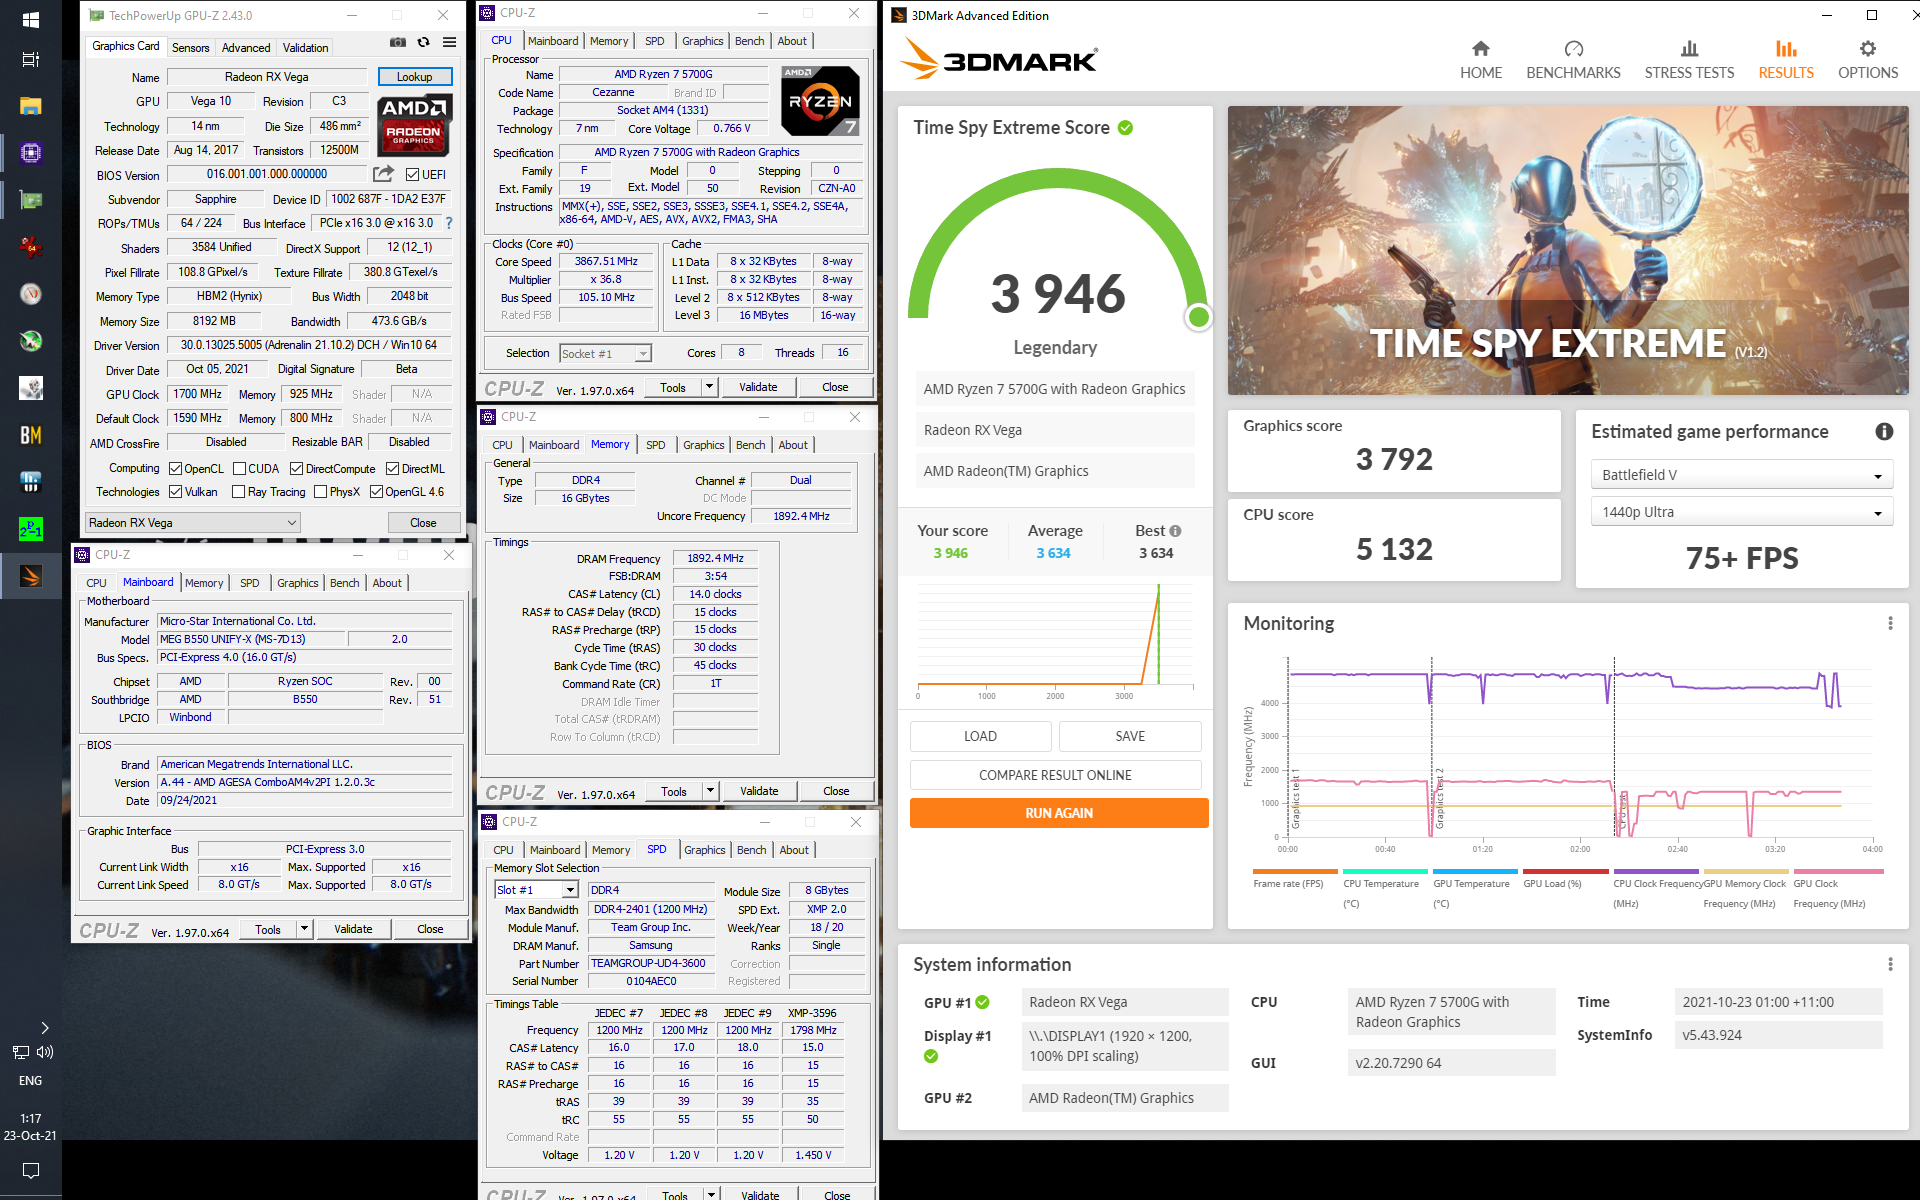The image size is (1920, 1200).
Task: Open File Explorer from taskbar
Action: coord(31,106)
